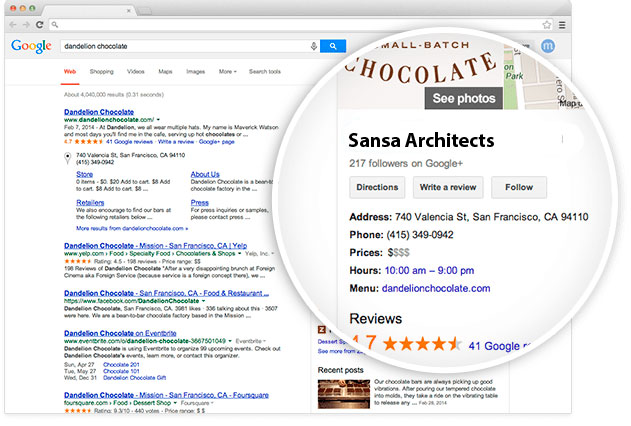Click More results from dandelionchocolate.com
Screen dimensions: 631x426
[132, 228]
